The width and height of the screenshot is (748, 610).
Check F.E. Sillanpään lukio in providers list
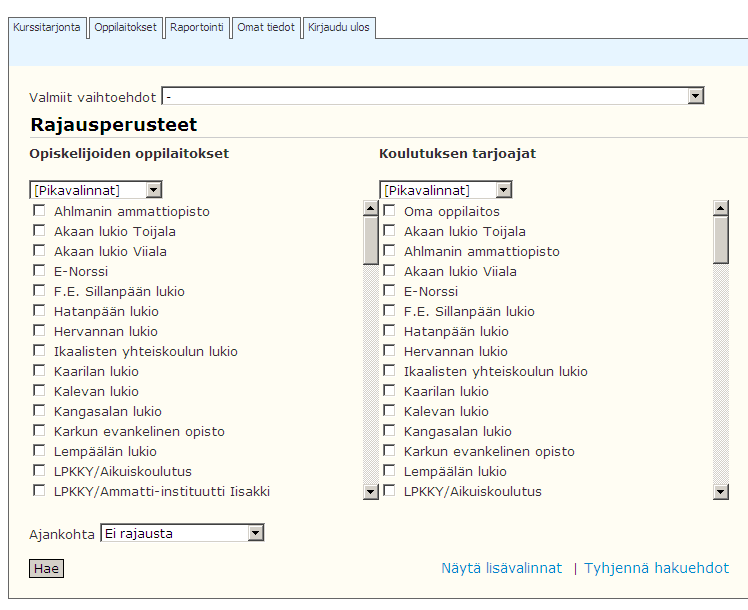389,311
